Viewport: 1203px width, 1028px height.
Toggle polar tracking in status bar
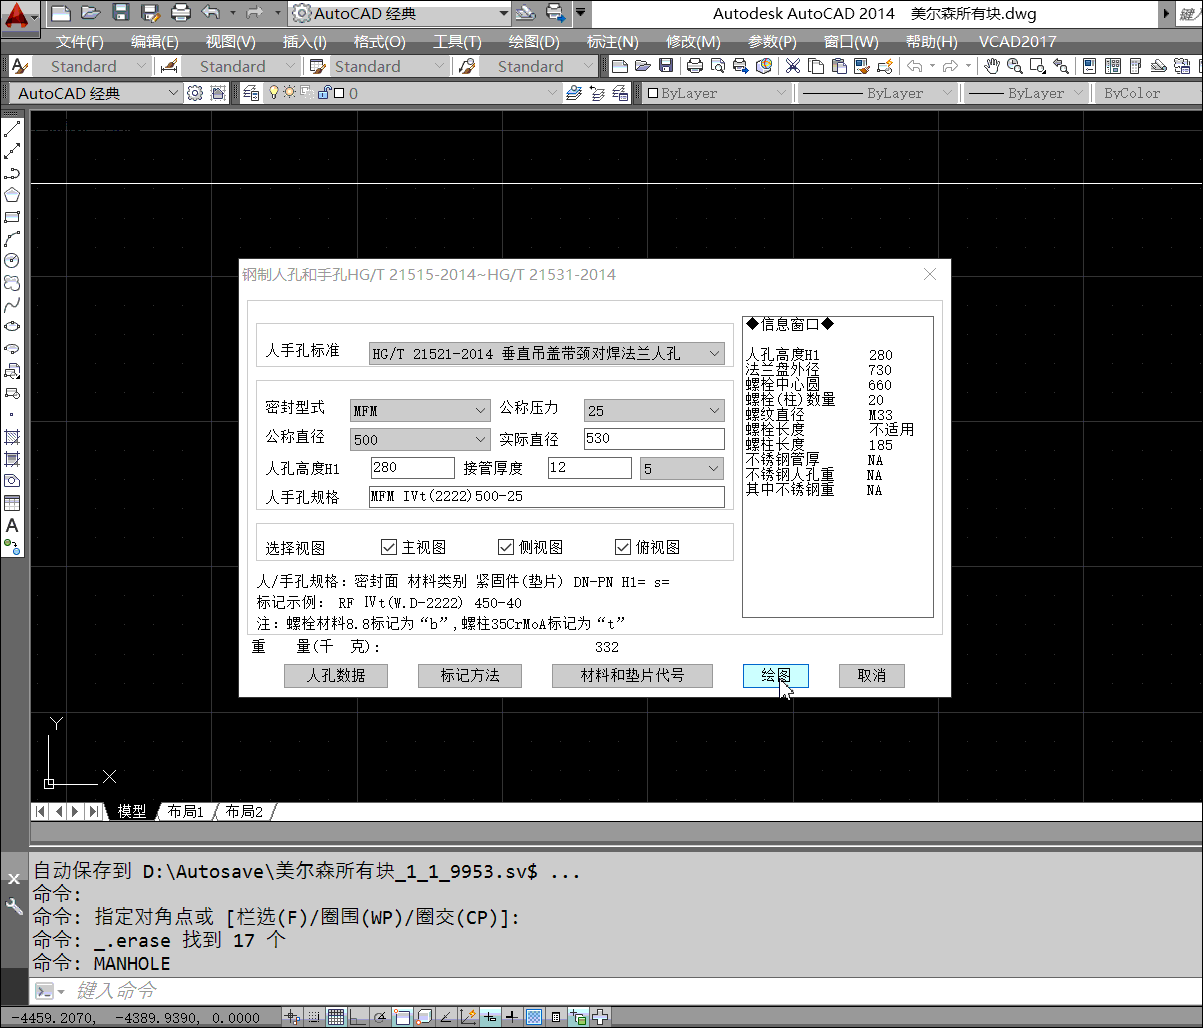point(381,1017)
